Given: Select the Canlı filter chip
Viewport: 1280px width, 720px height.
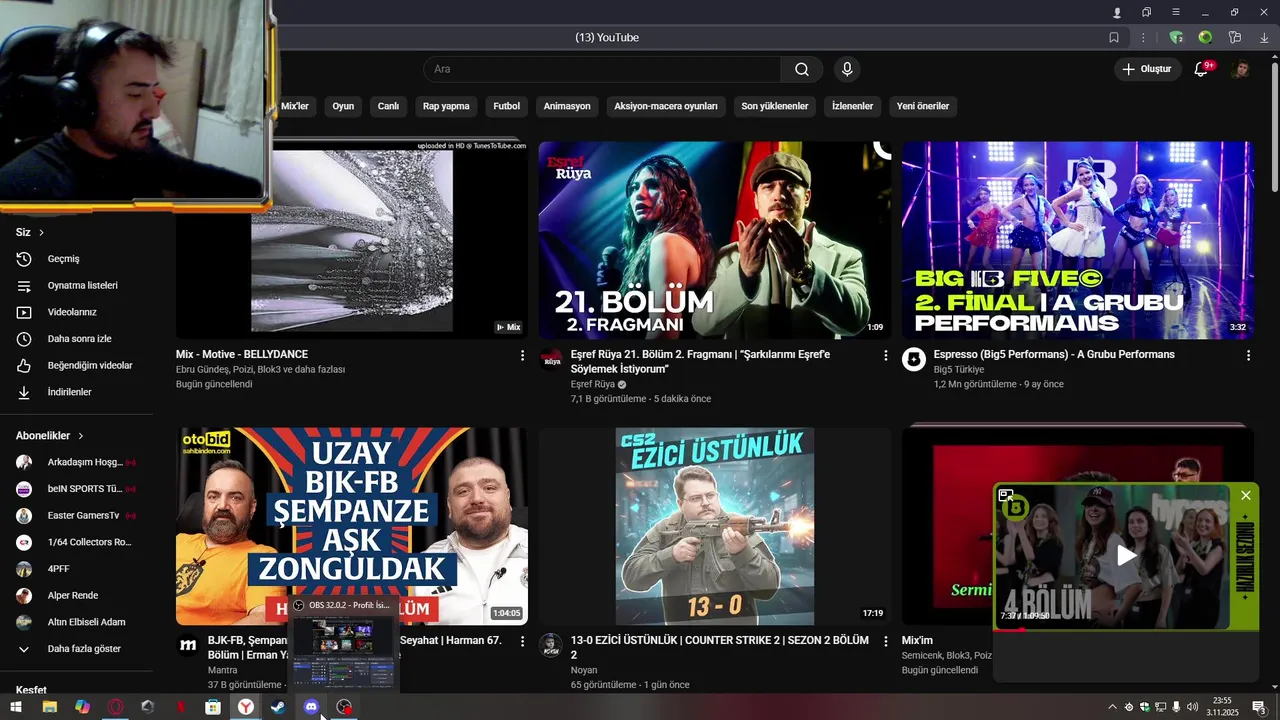Looking at the screenshot, I should click(388, 106).
